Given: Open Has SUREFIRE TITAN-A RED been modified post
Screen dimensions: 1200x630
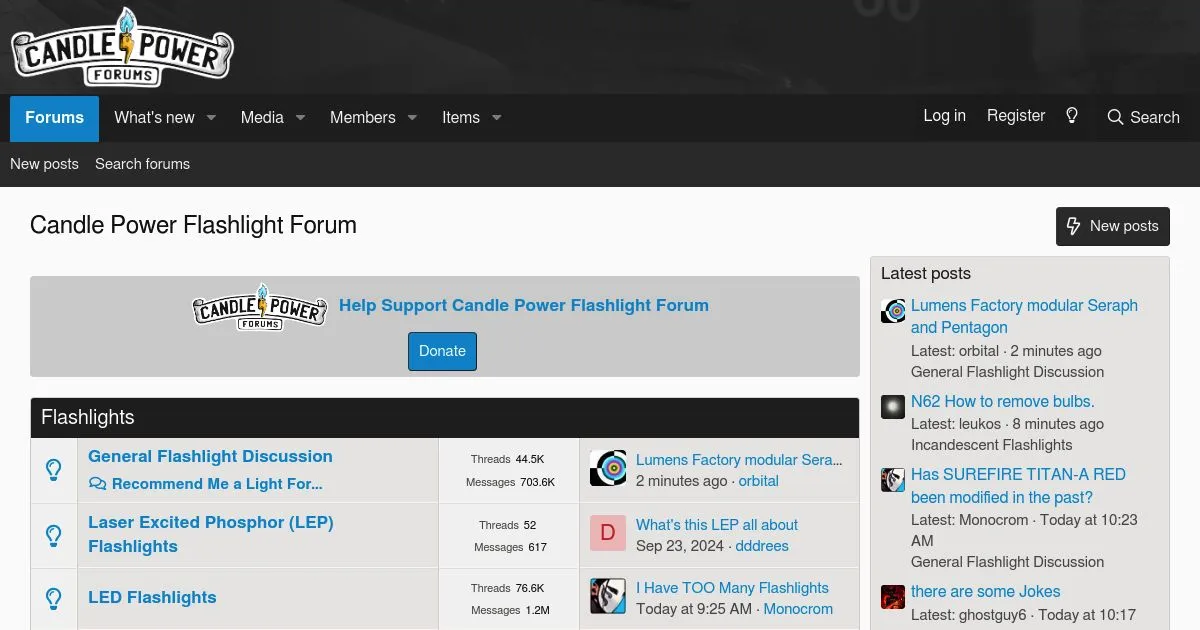Looking at the screenshot, I should pos(1018,486).
